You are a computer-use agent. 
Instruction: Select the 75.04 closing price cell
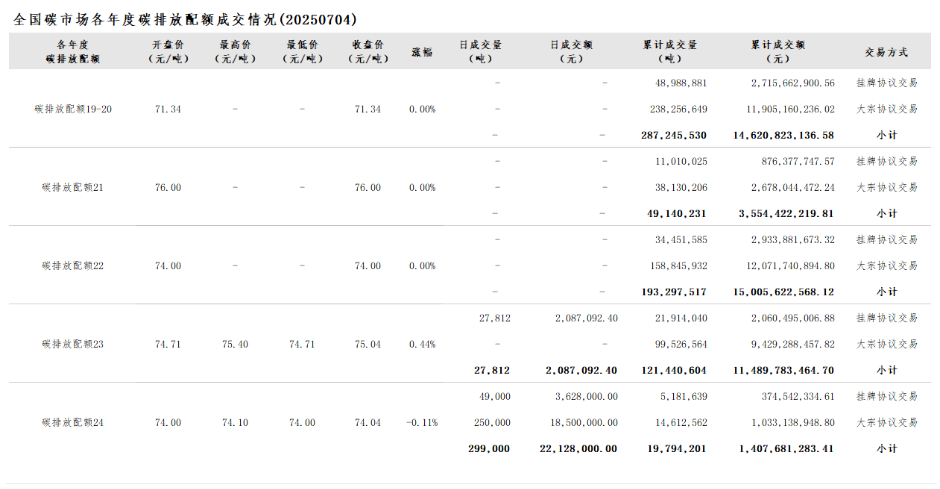(368, 344)
